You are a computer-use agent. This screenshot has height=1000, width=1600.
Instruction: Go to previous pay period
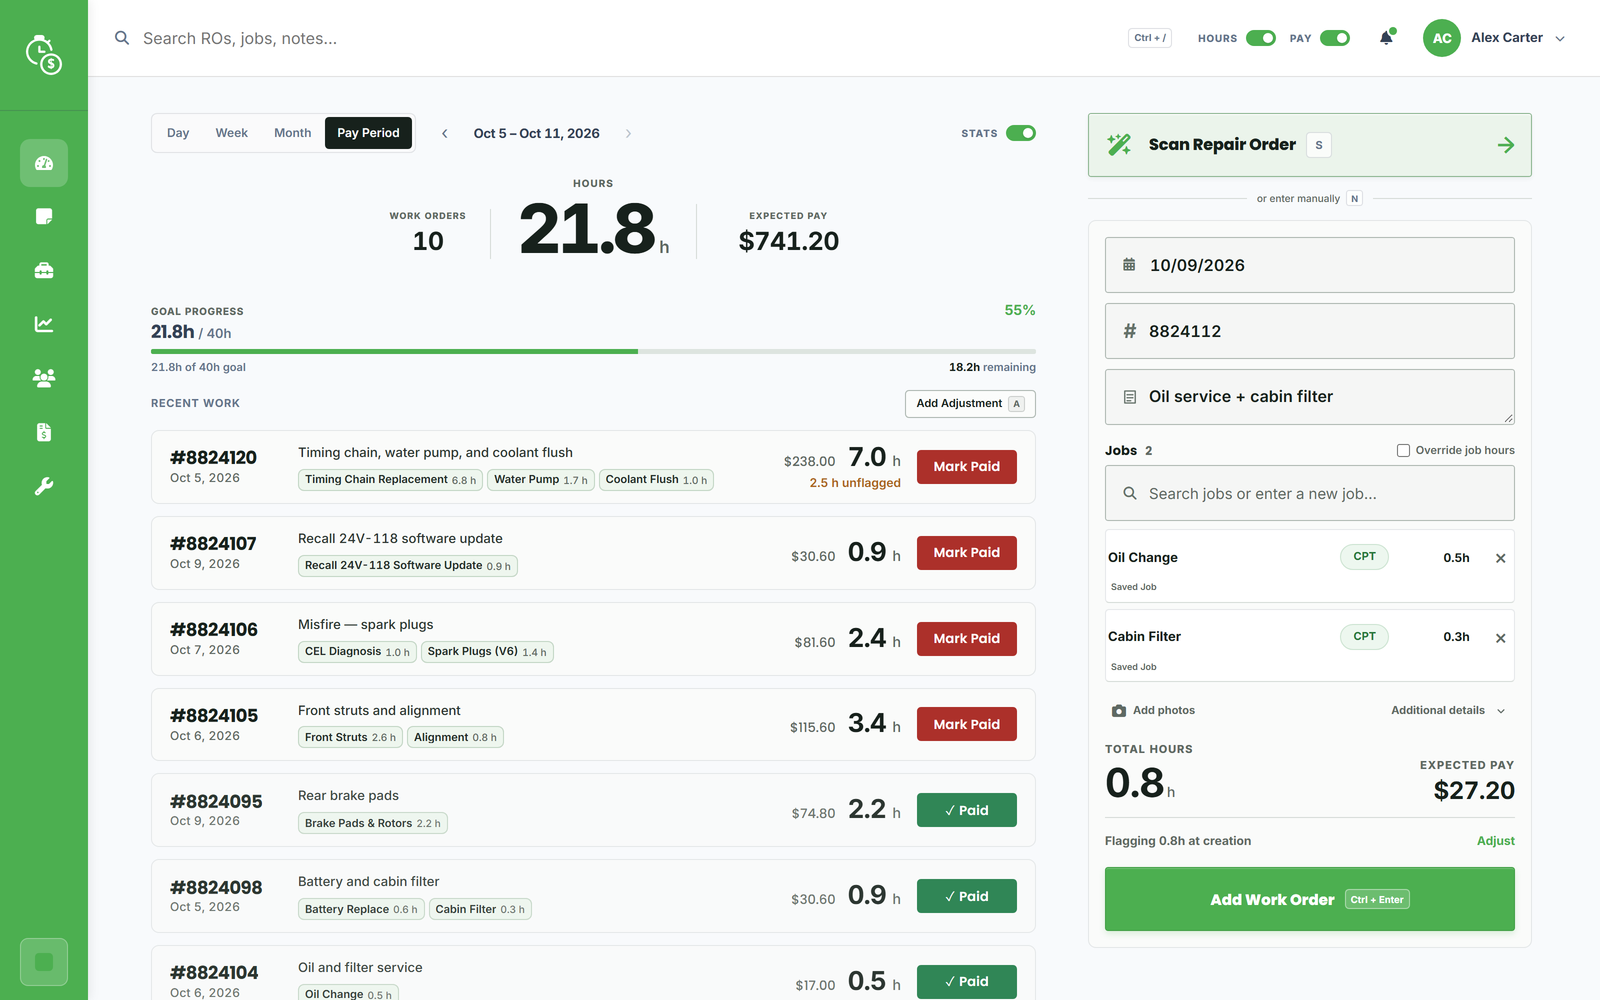445,133
